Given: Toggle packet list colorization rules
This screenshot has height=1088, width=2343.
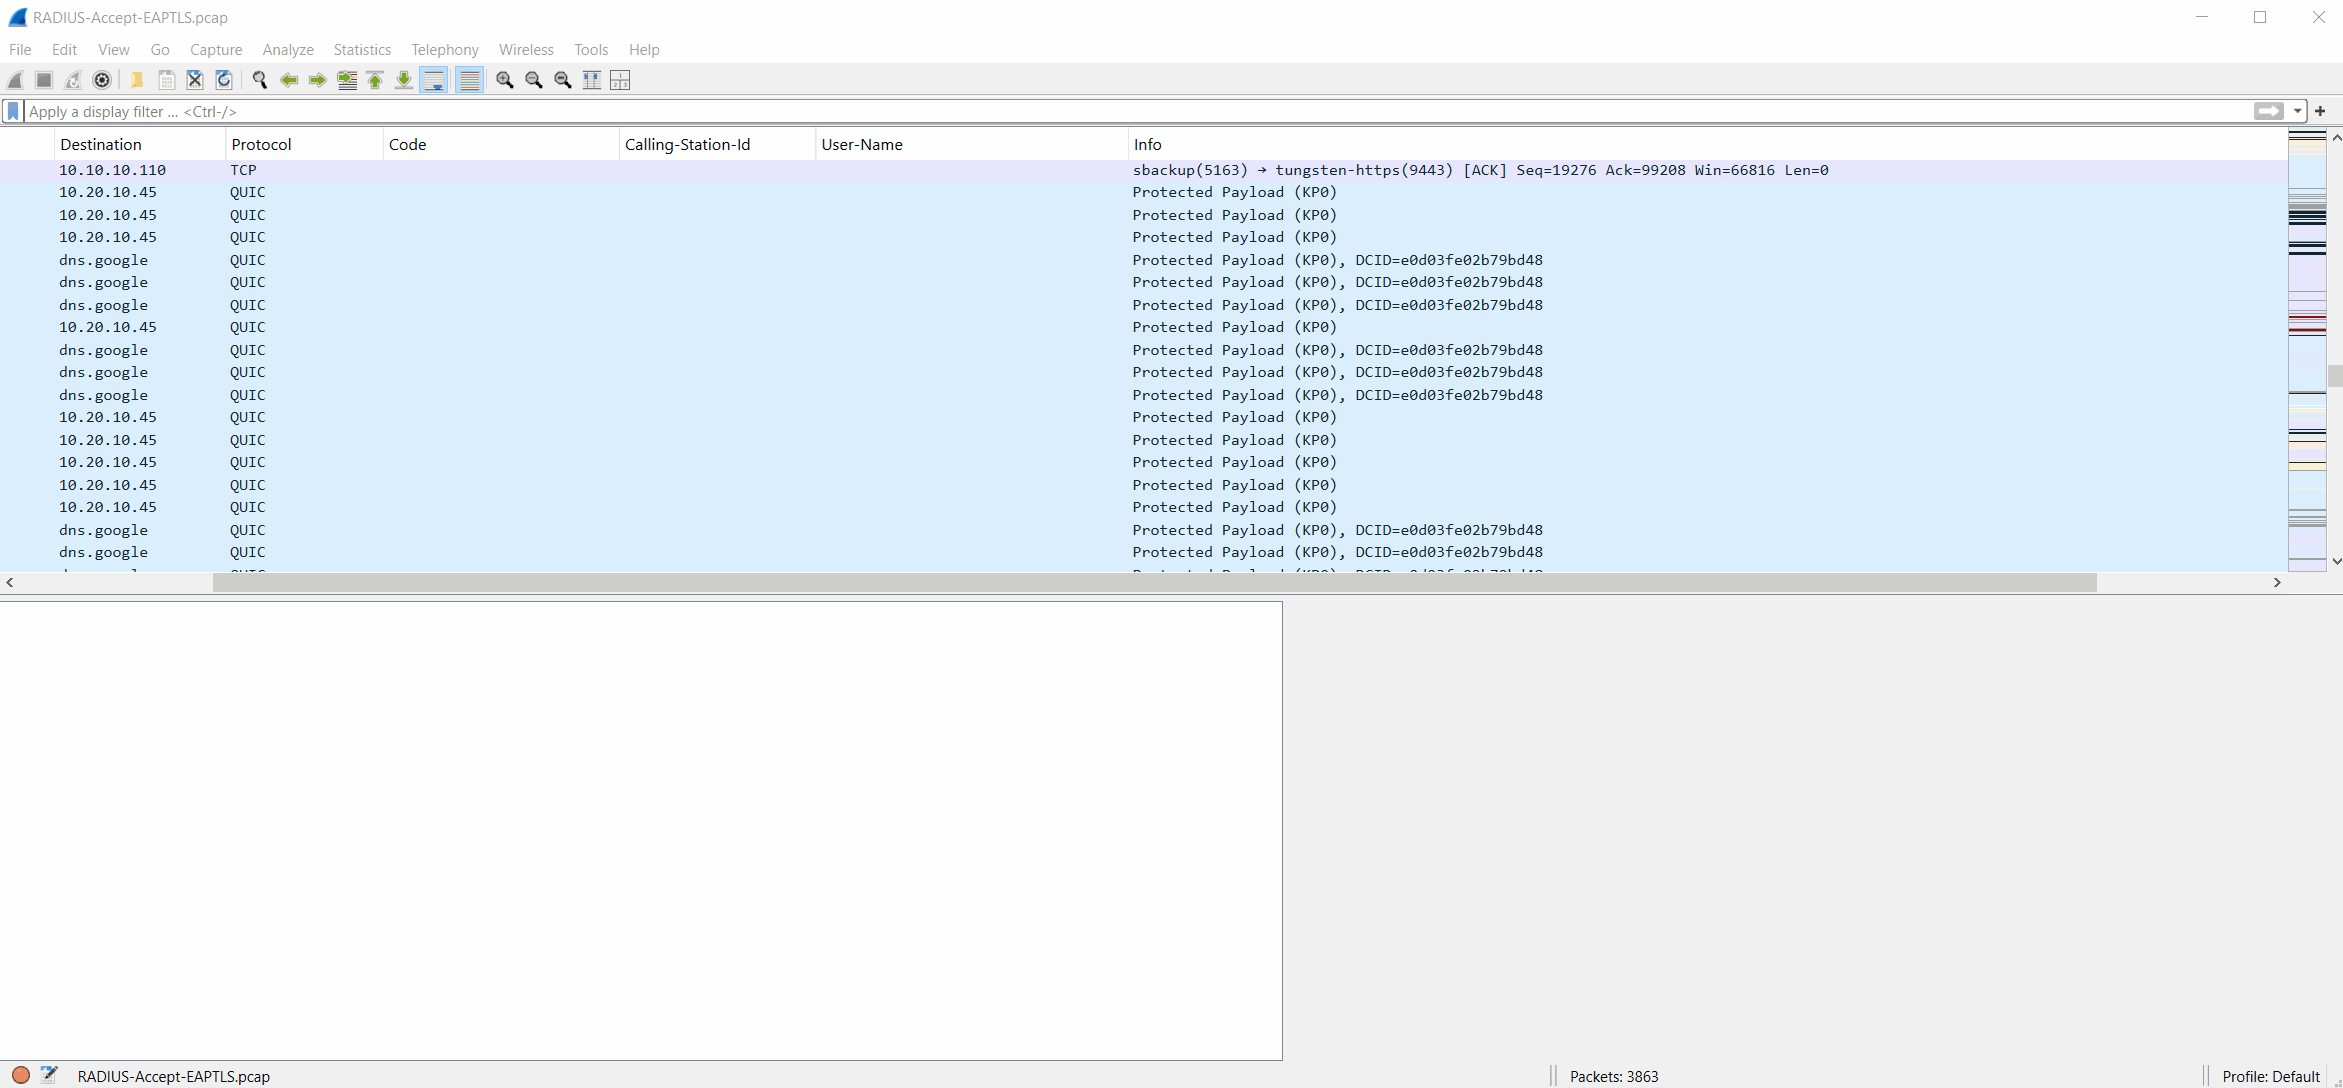Looking at the screenshot, I should click(469, 80).
